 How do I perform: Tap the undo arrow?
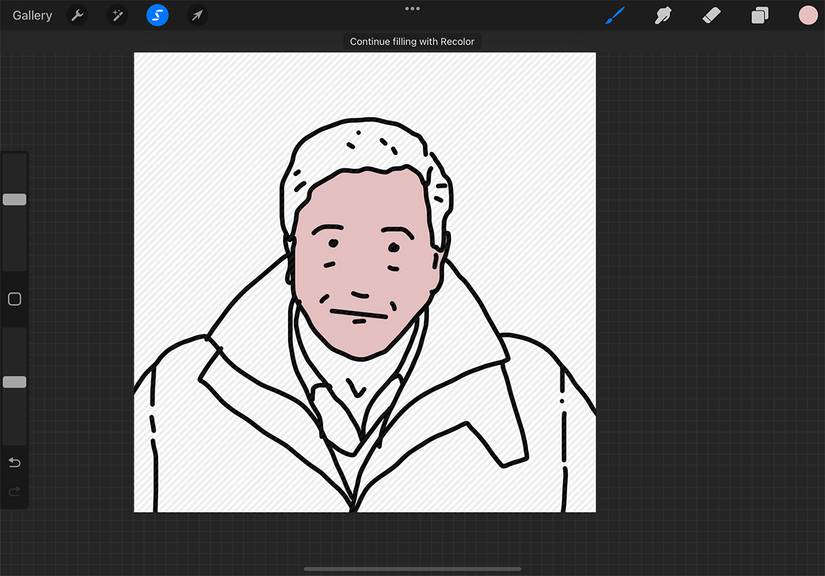pyautogui.click(x=14, y=463)
